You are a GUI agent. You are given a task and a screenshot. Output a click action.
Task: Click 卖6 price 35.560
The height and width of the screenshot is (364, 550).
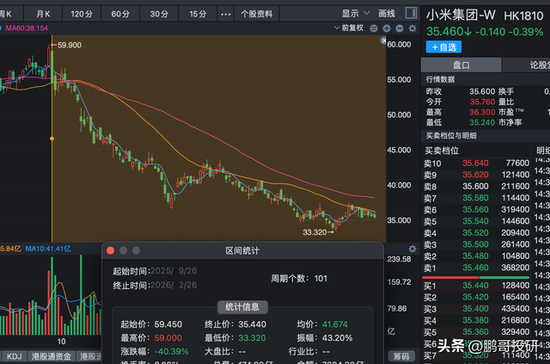475,209
